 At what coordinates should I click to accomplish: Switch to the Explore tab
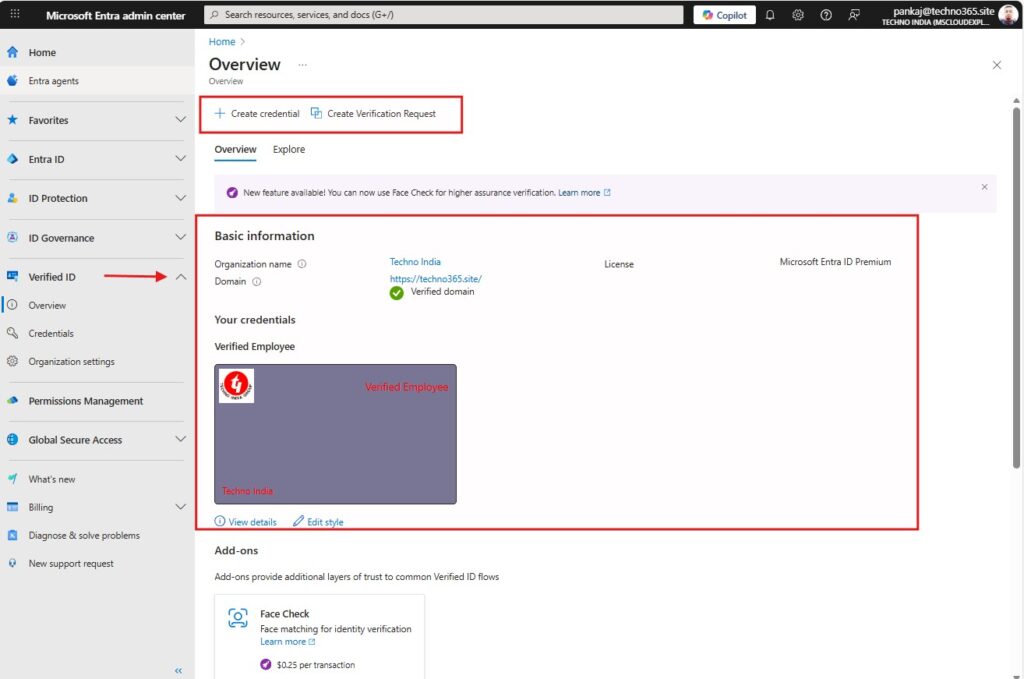pyautogui.click(x=289, y=150)
